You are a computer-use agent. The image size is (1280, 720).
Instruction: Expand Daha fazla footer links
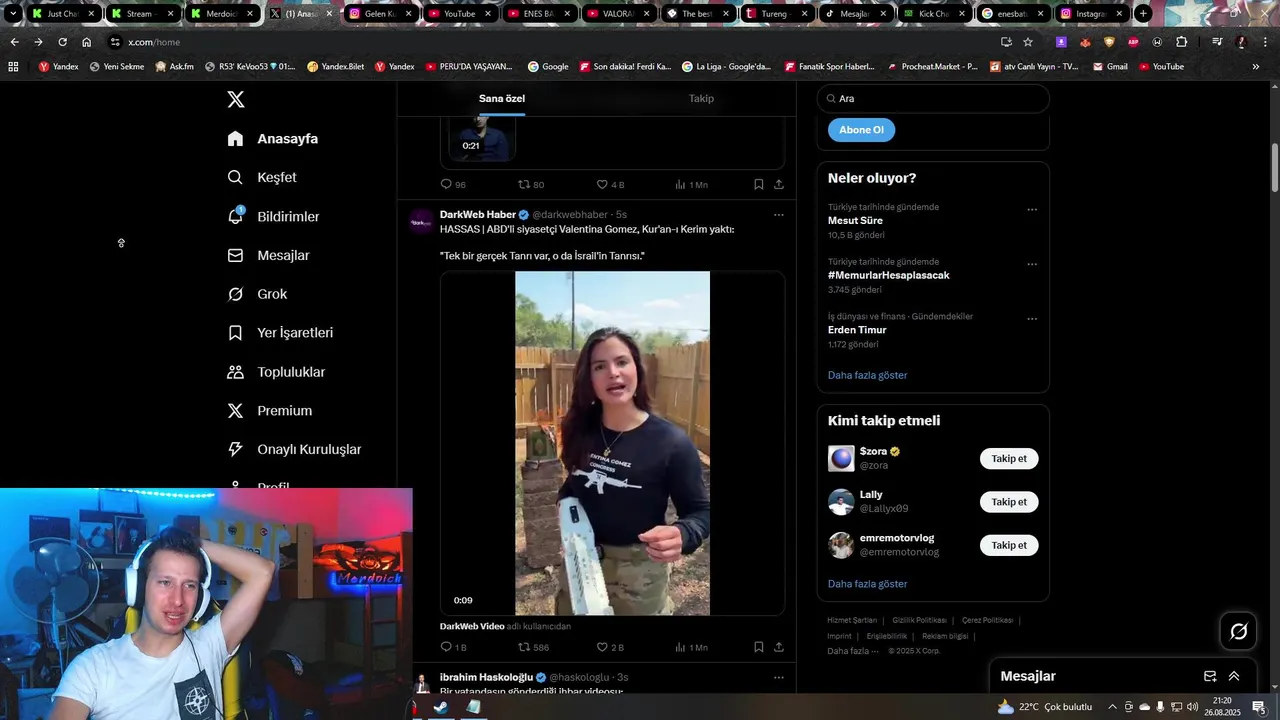point(853,651)
